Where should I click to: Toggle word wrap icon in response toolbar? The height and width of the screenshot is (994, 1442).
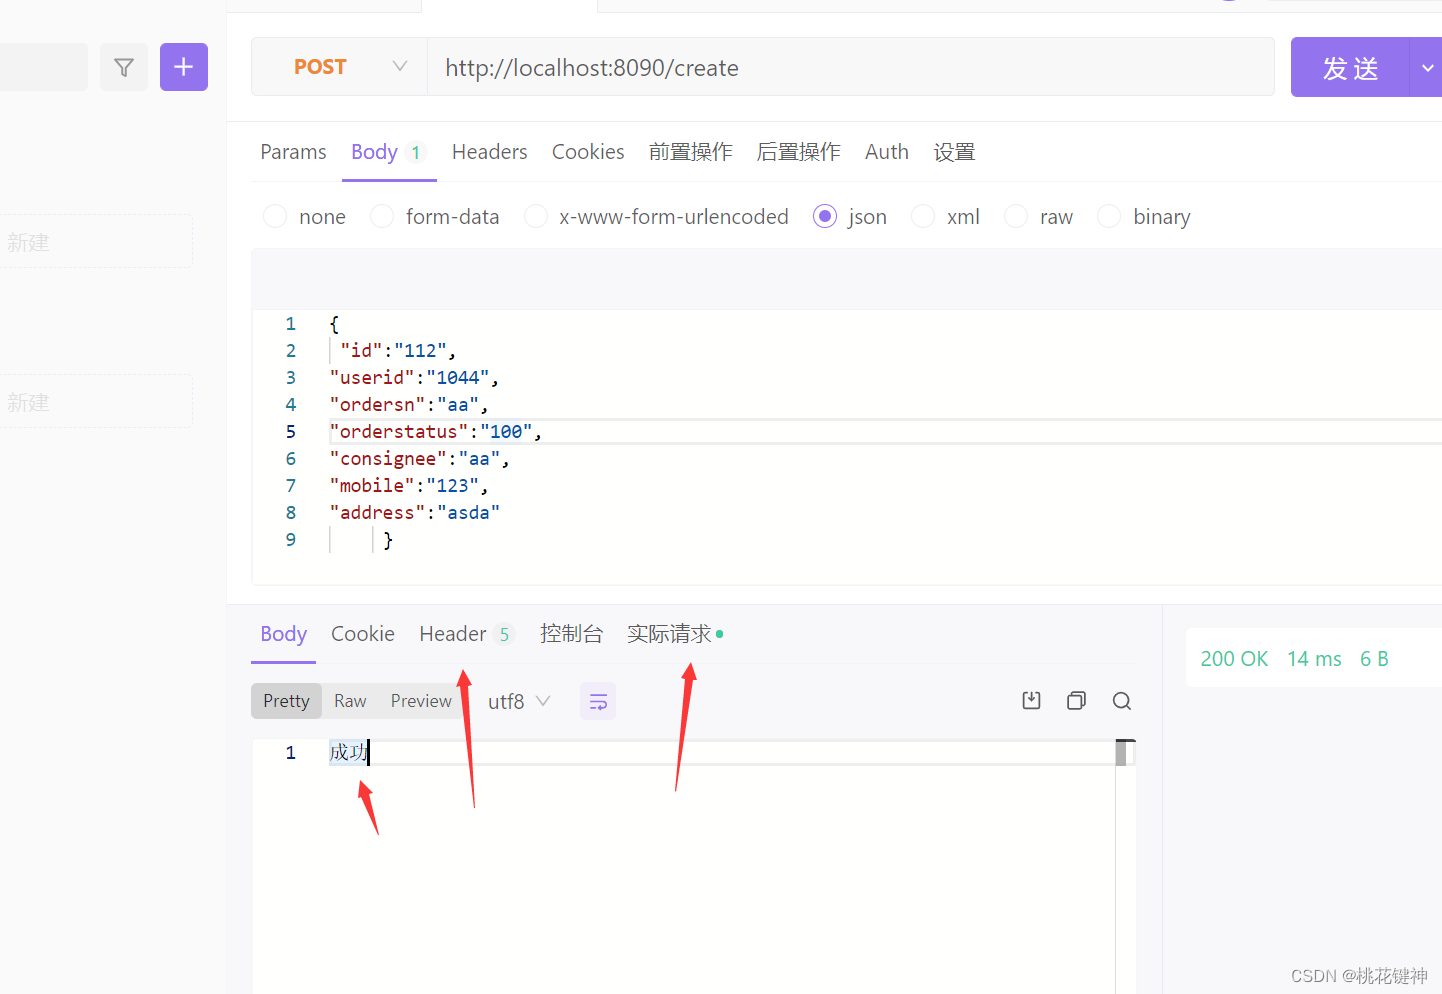pos(598,702)
